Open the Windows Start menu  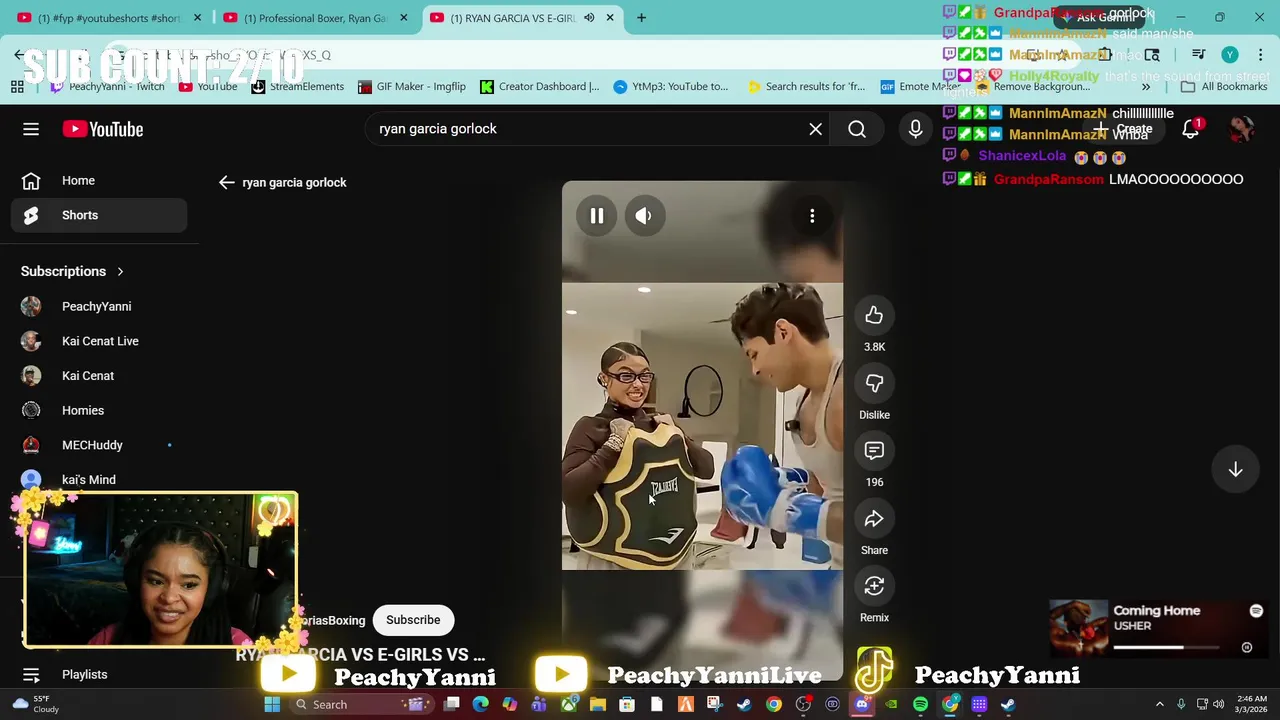(x=272, y=705)
